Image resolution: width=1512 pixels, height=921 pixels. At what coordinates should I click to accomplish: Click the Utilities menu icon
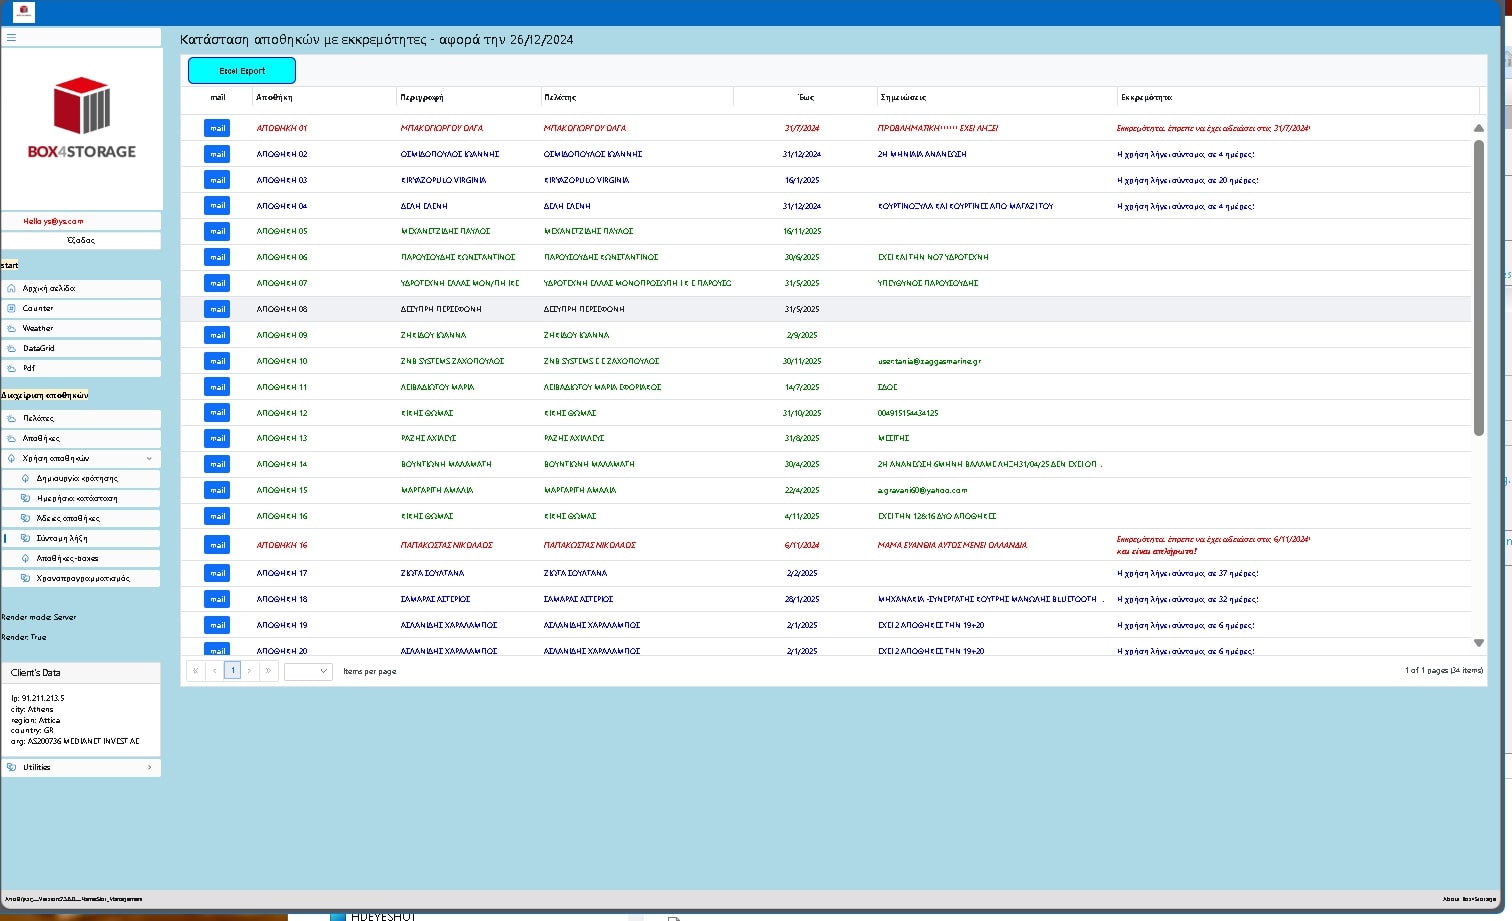12,767
